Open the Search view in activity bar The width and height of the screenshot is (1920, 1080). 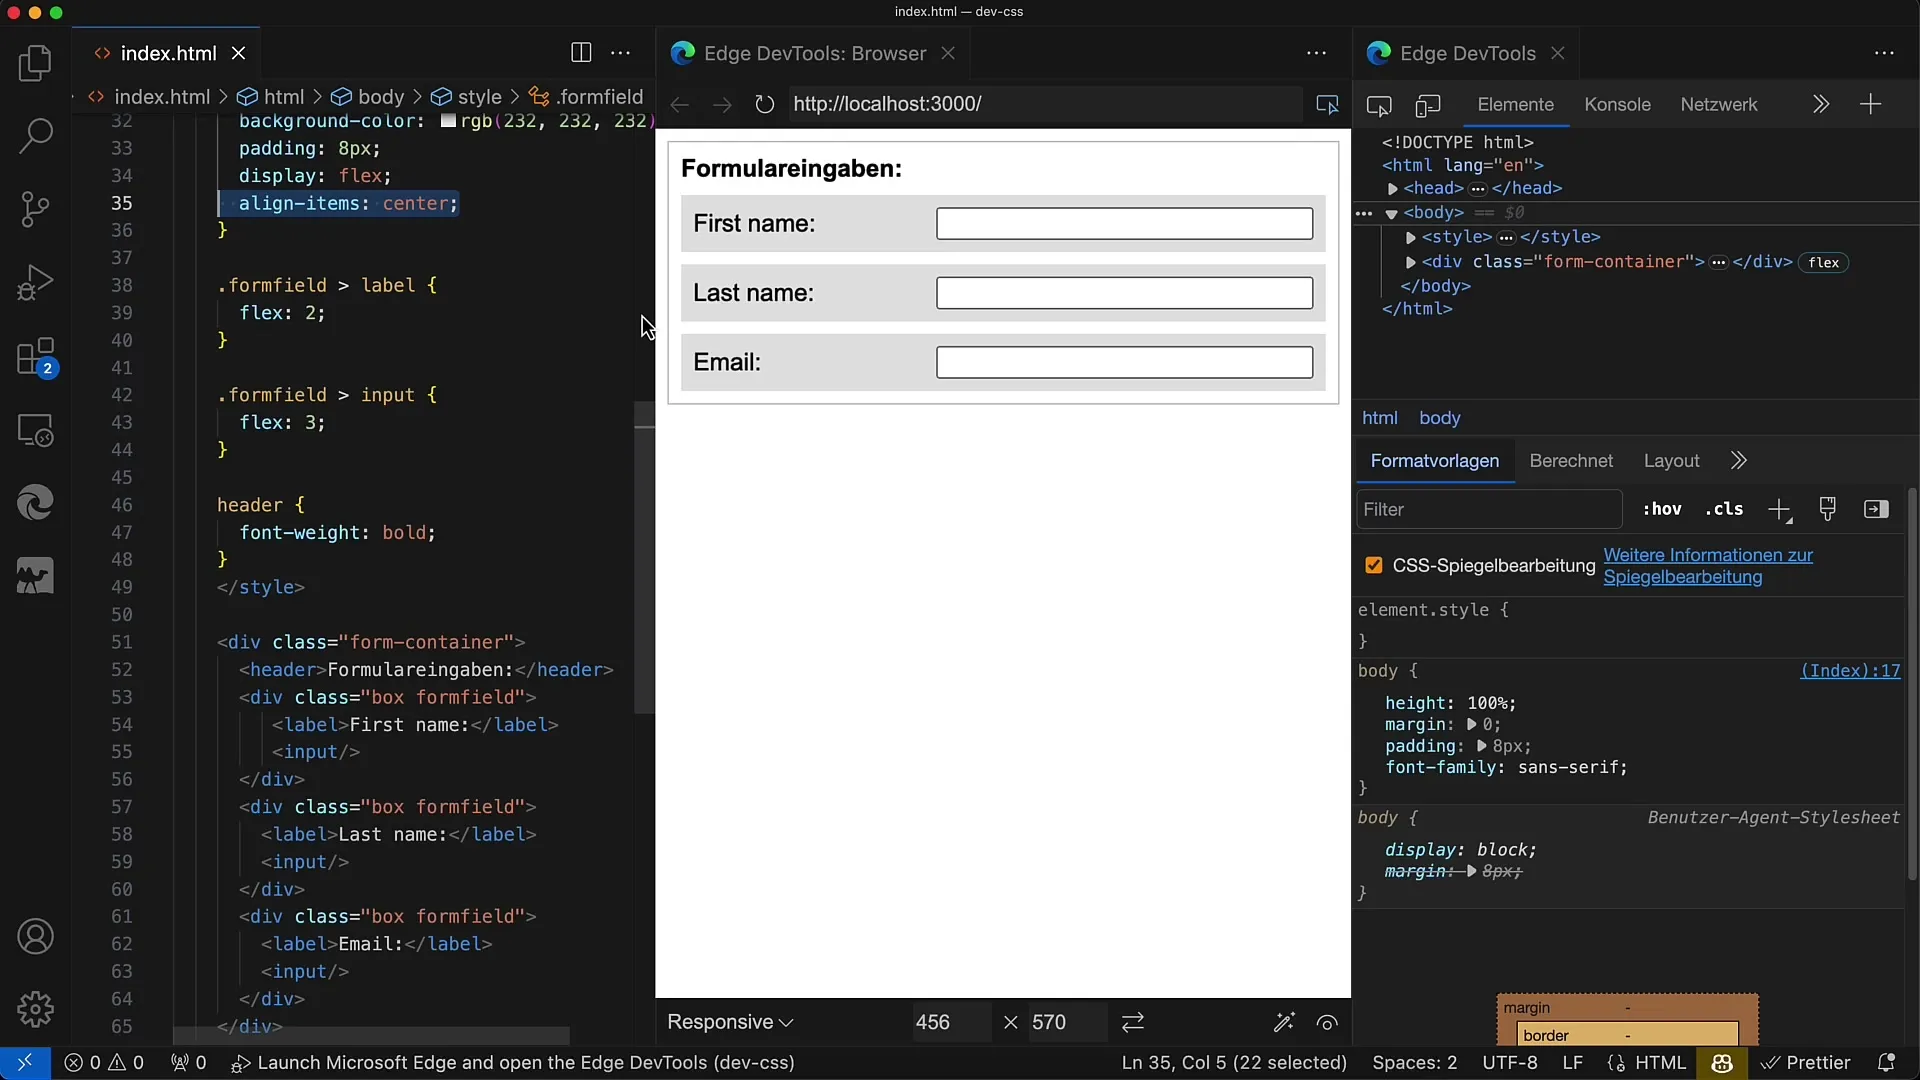coord(35,136)
